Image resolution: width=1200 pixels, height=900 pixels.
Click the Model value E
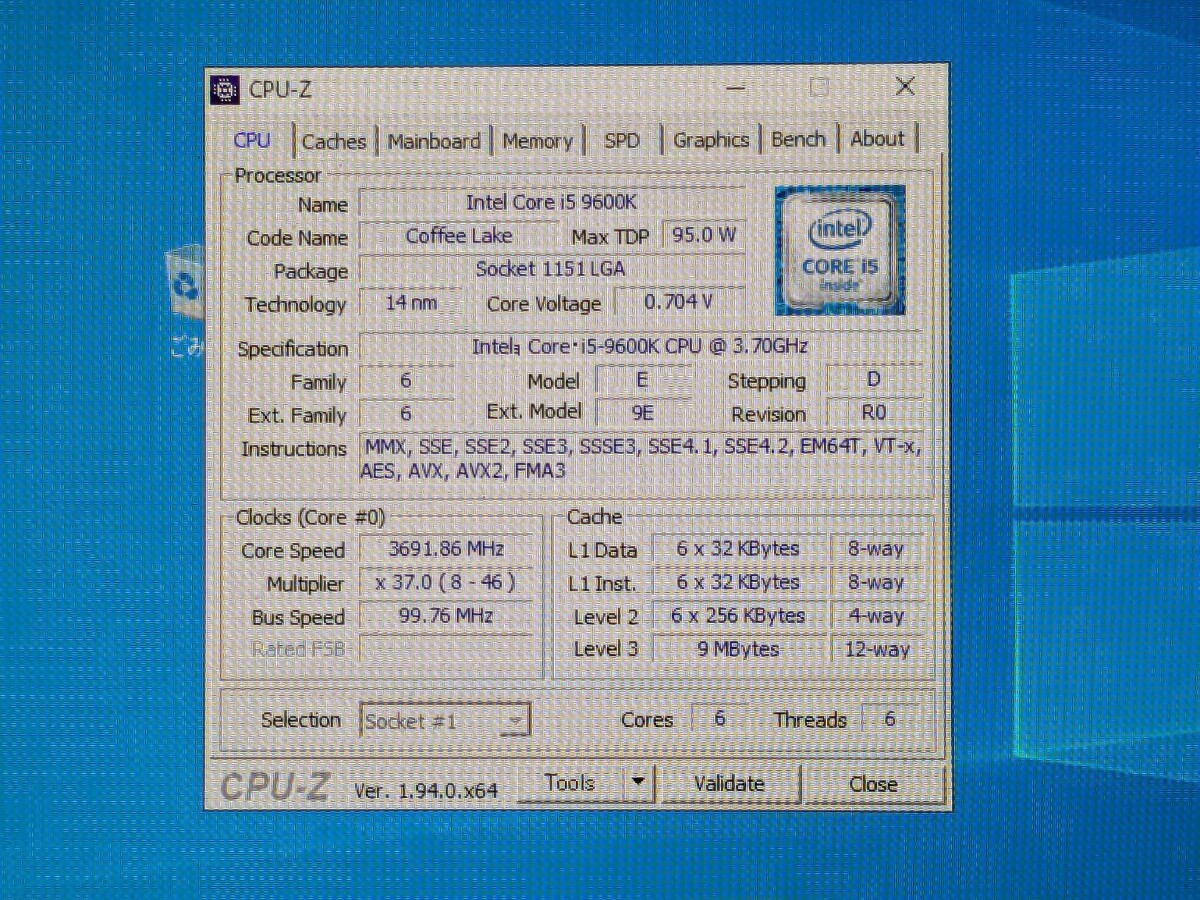tap(643, 381)
